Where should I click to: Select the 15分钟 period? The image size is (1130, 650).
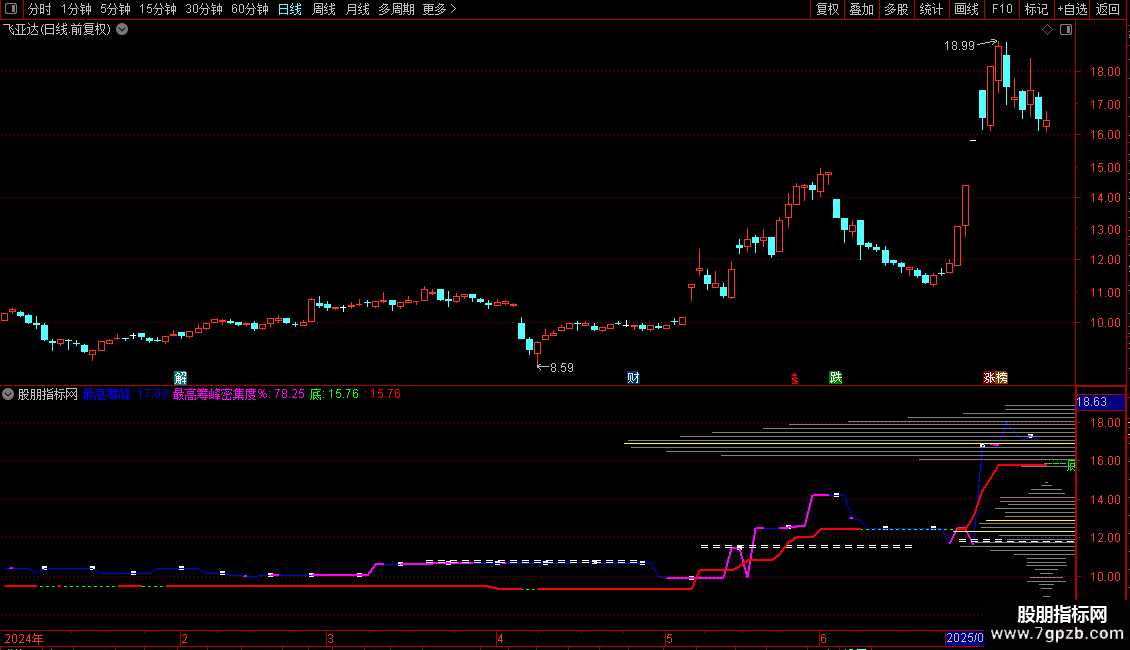(158, 9)
